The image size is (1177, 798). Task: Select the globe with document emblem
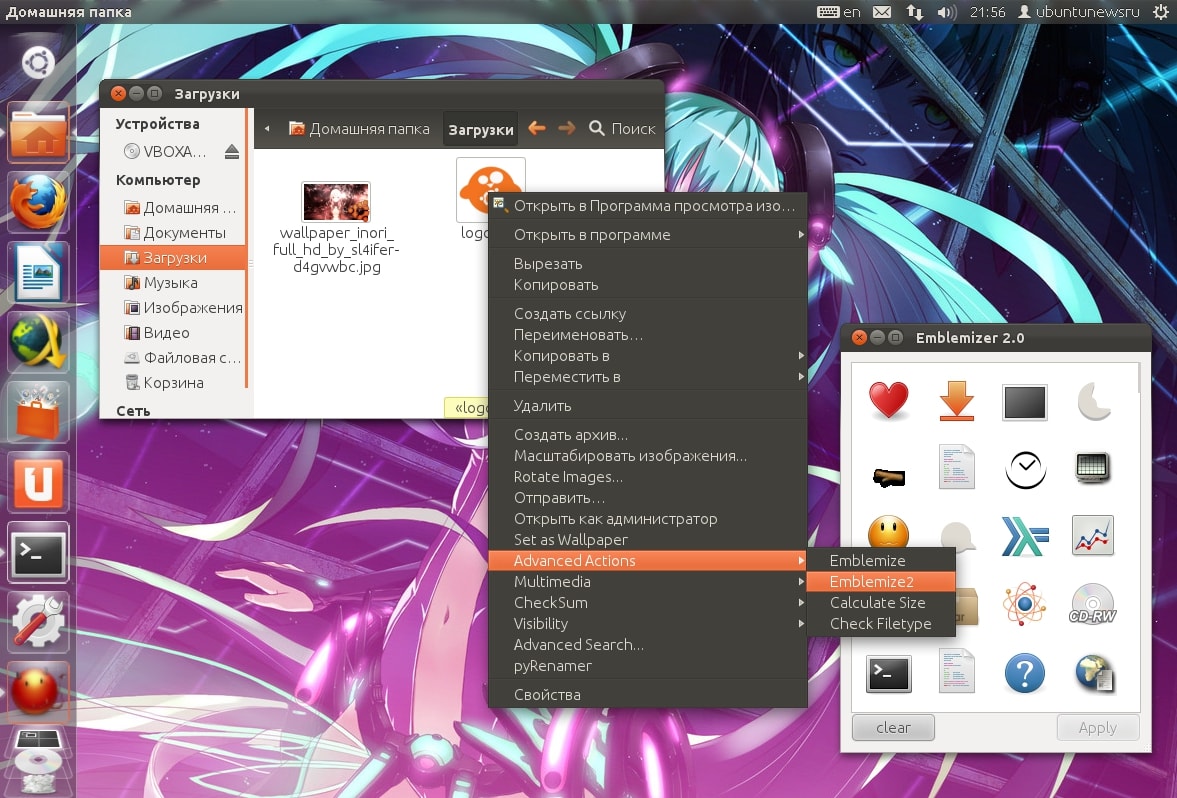click(x=1094, y=673)
